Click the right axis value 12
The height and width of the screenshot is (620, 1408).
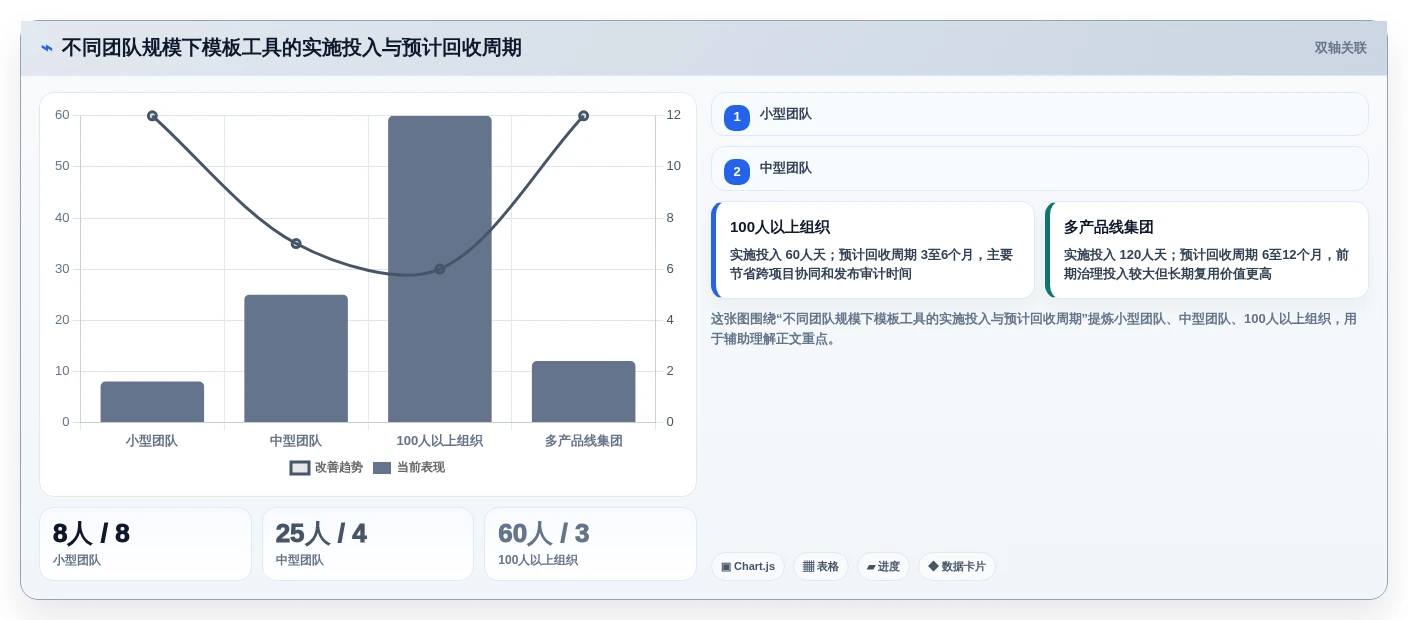coord(673,115)
